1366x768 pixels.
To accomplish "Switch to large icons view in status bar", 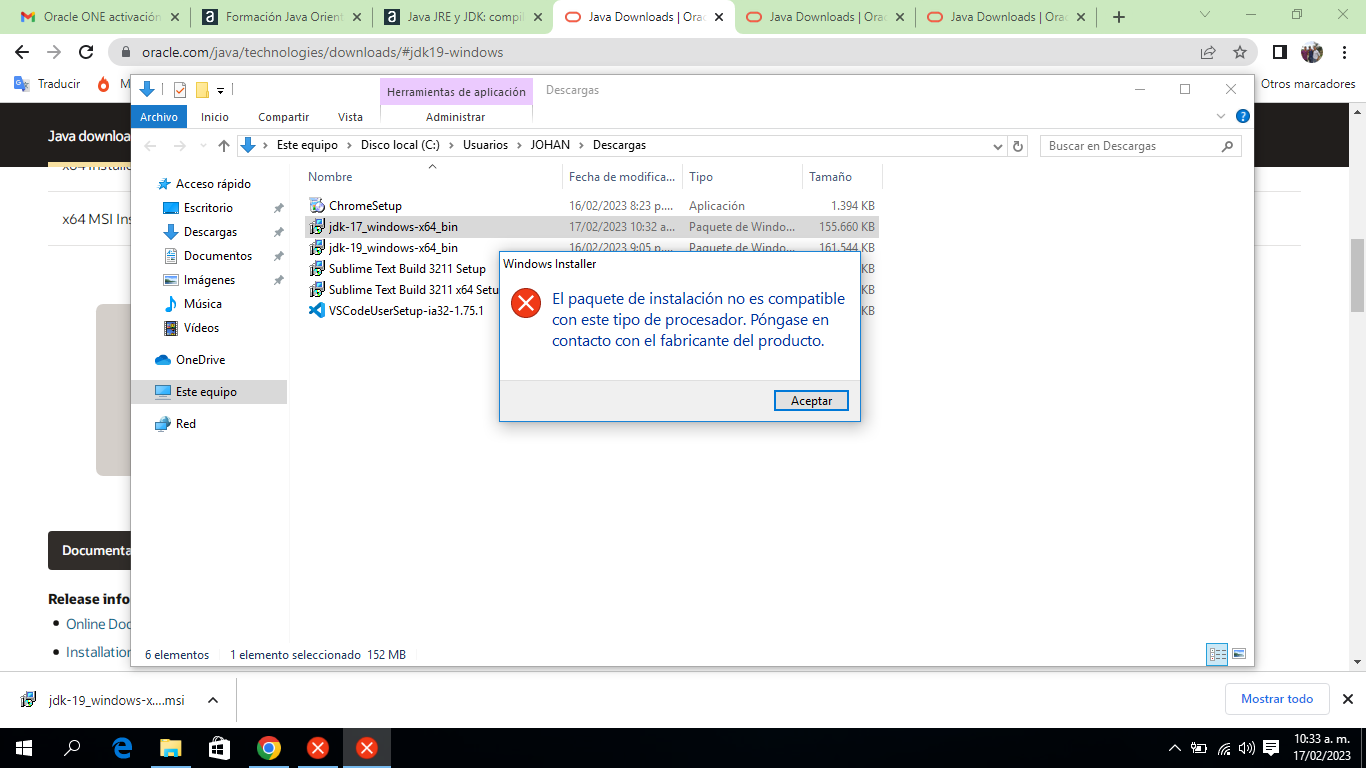I will click(x=1239, y=654).
